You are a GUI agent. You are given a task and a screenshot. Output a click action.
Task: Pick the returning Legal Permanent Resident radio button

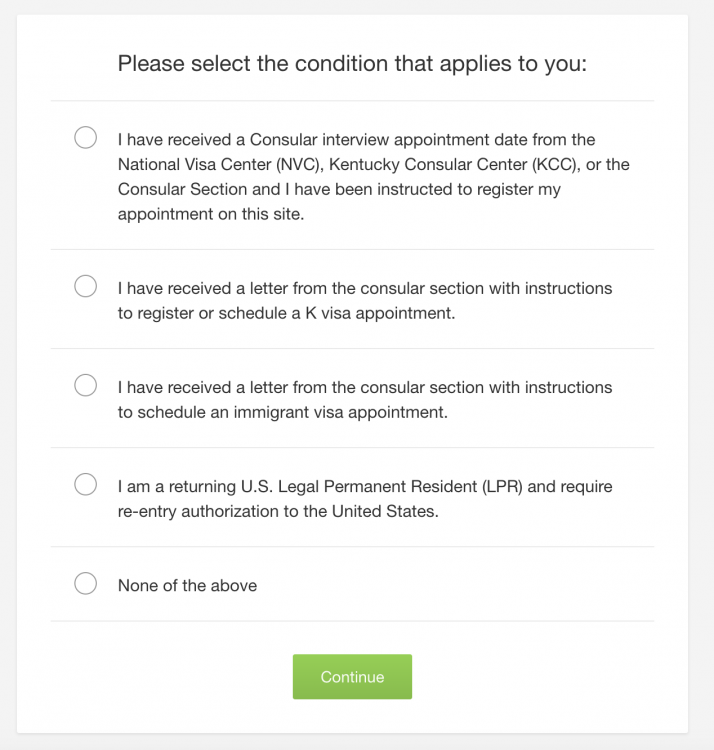86,485
